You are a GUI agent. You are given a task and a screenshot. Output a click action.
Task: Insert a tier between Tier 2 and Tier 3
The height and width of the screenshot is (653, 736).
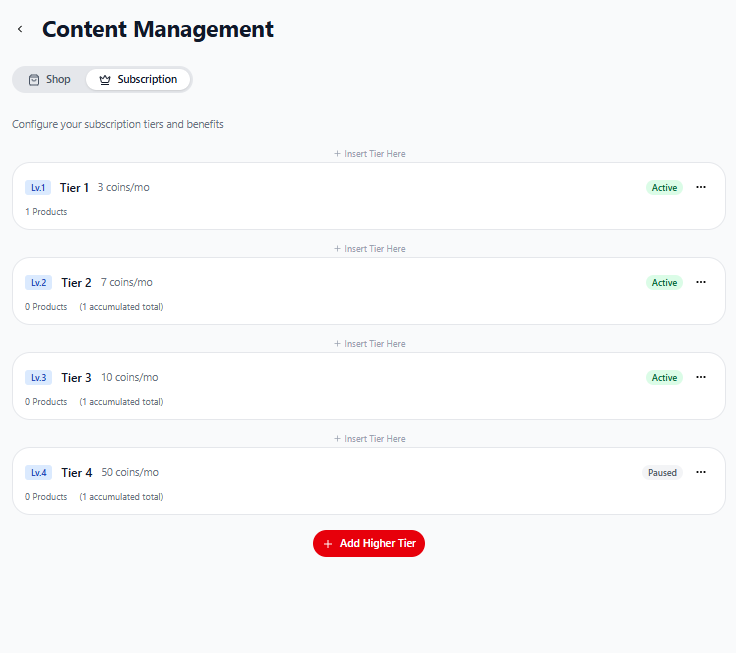tap(369, 344)
